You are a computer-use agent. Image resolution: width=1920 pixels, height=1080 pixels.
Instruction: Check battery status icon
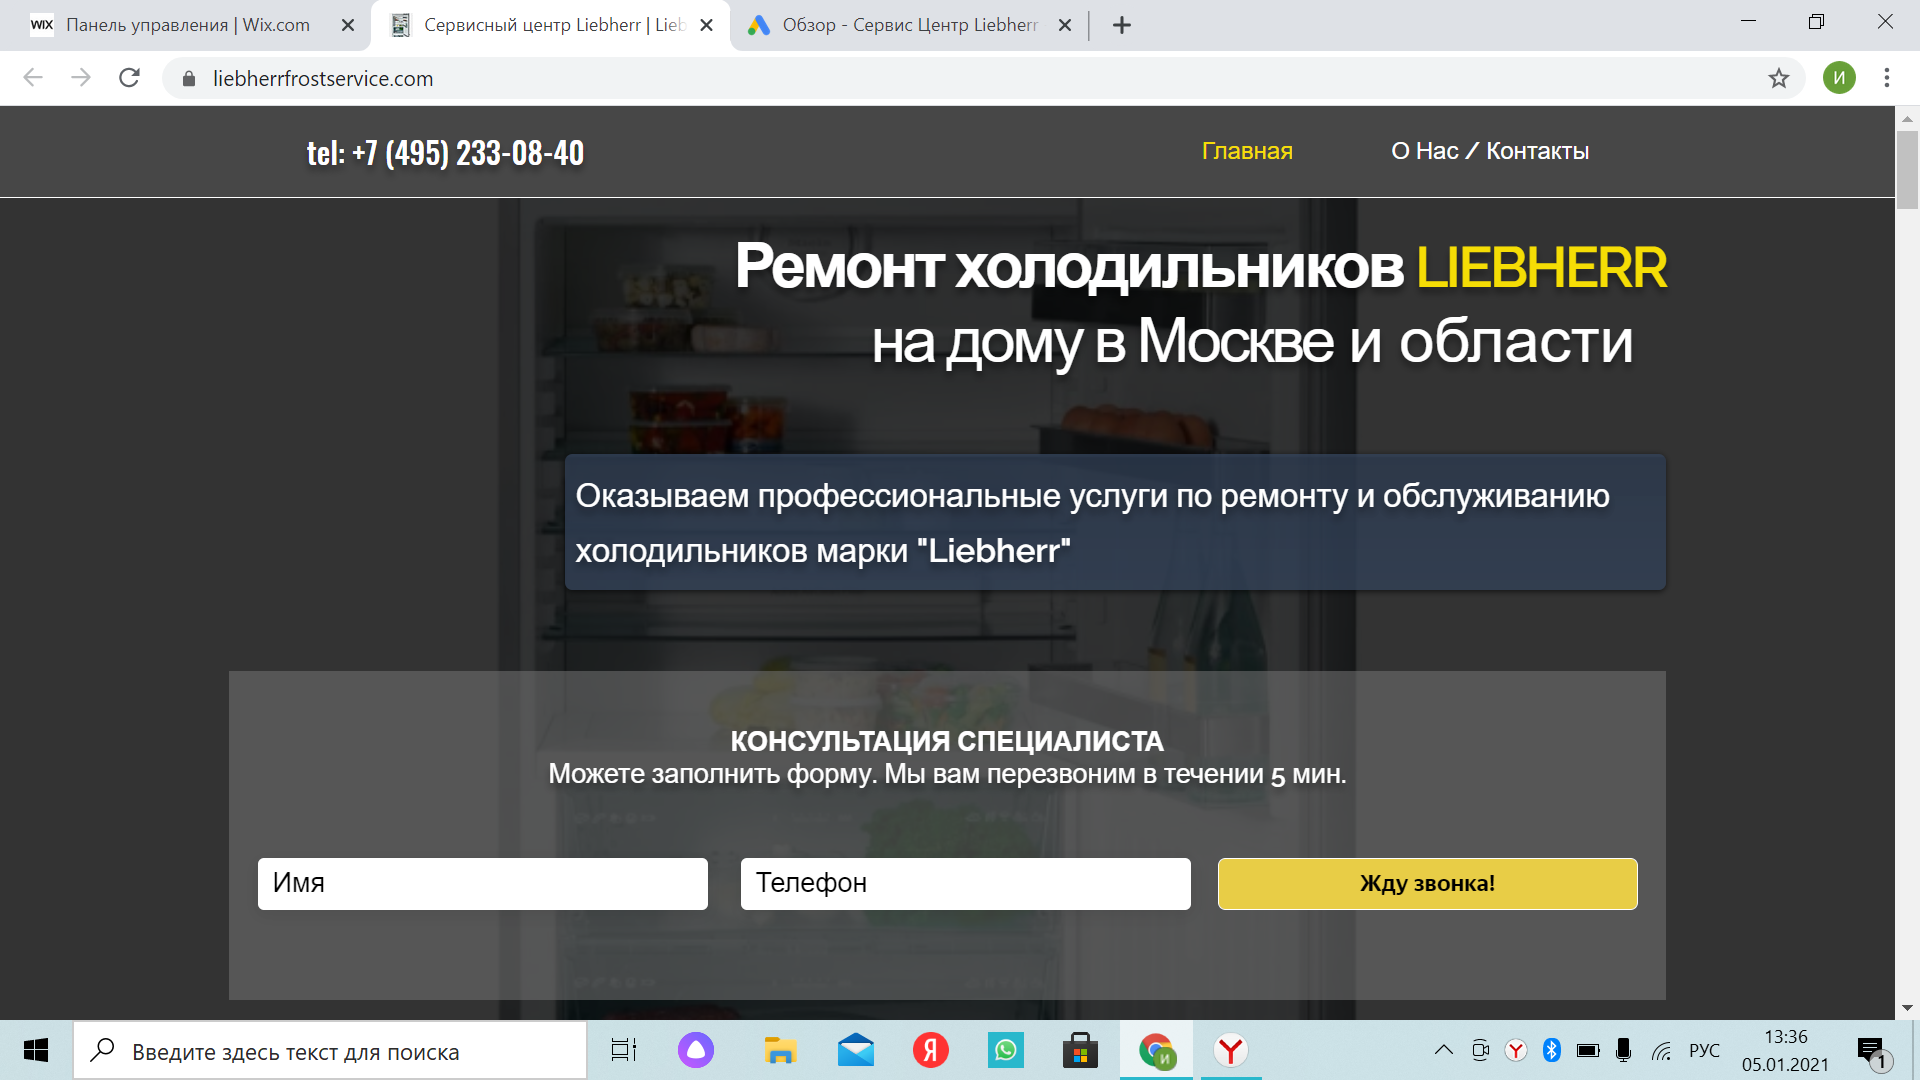coord(1588,1050)
